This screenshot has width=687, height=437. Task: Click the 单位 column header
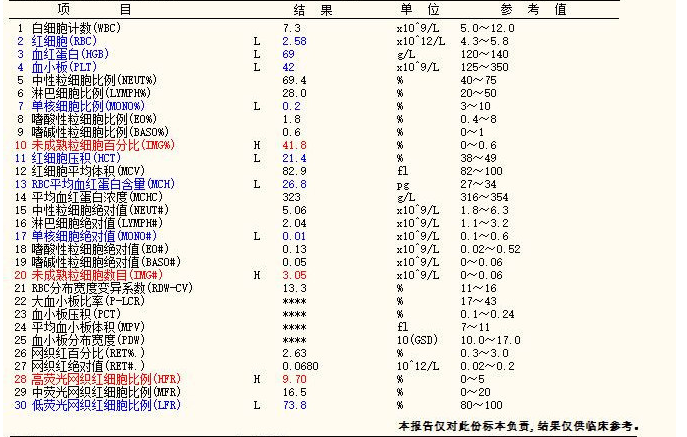pos(418,9)
